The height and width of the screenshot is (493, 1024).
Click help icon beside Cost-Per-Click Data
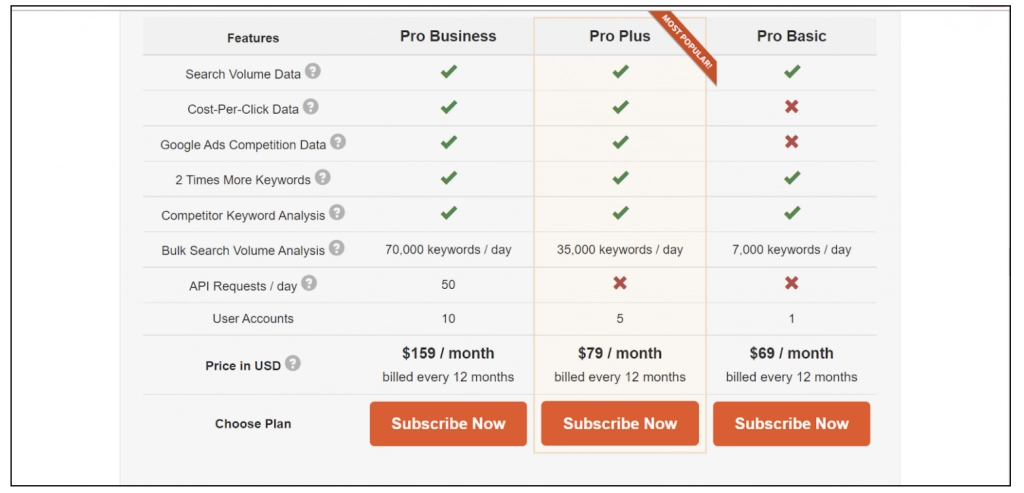click(311, 107)
